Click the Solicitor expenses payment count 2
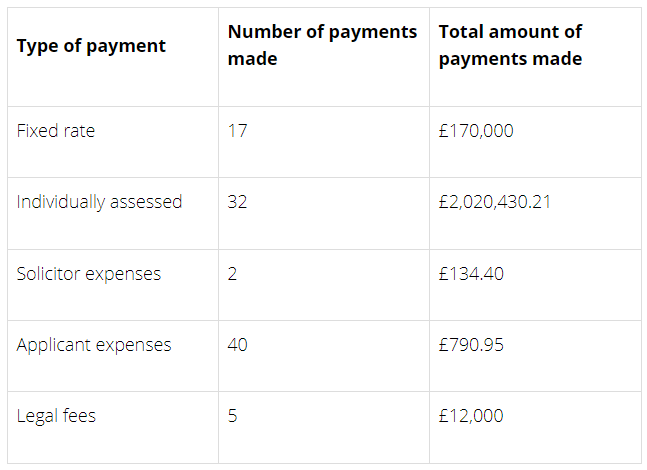Screen dimensions: 647x470 (233, 274)
